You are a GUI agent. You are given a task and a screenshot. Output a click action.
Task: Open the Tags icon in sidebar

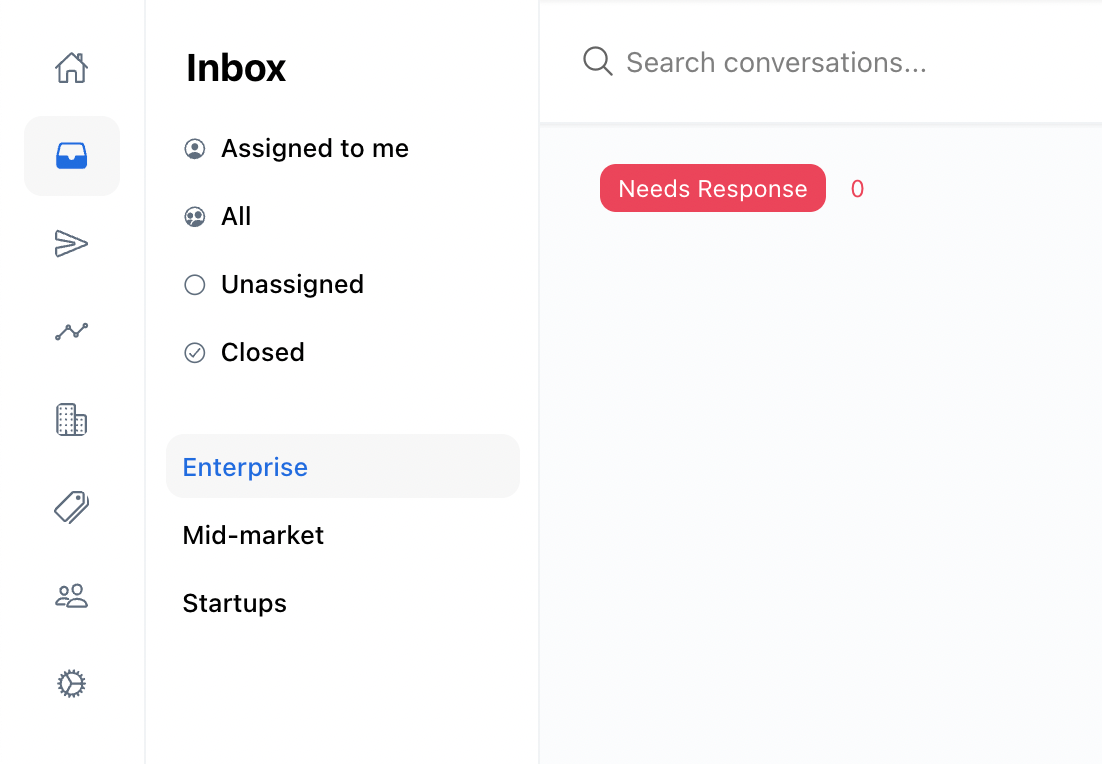click(x=72, y=508)
